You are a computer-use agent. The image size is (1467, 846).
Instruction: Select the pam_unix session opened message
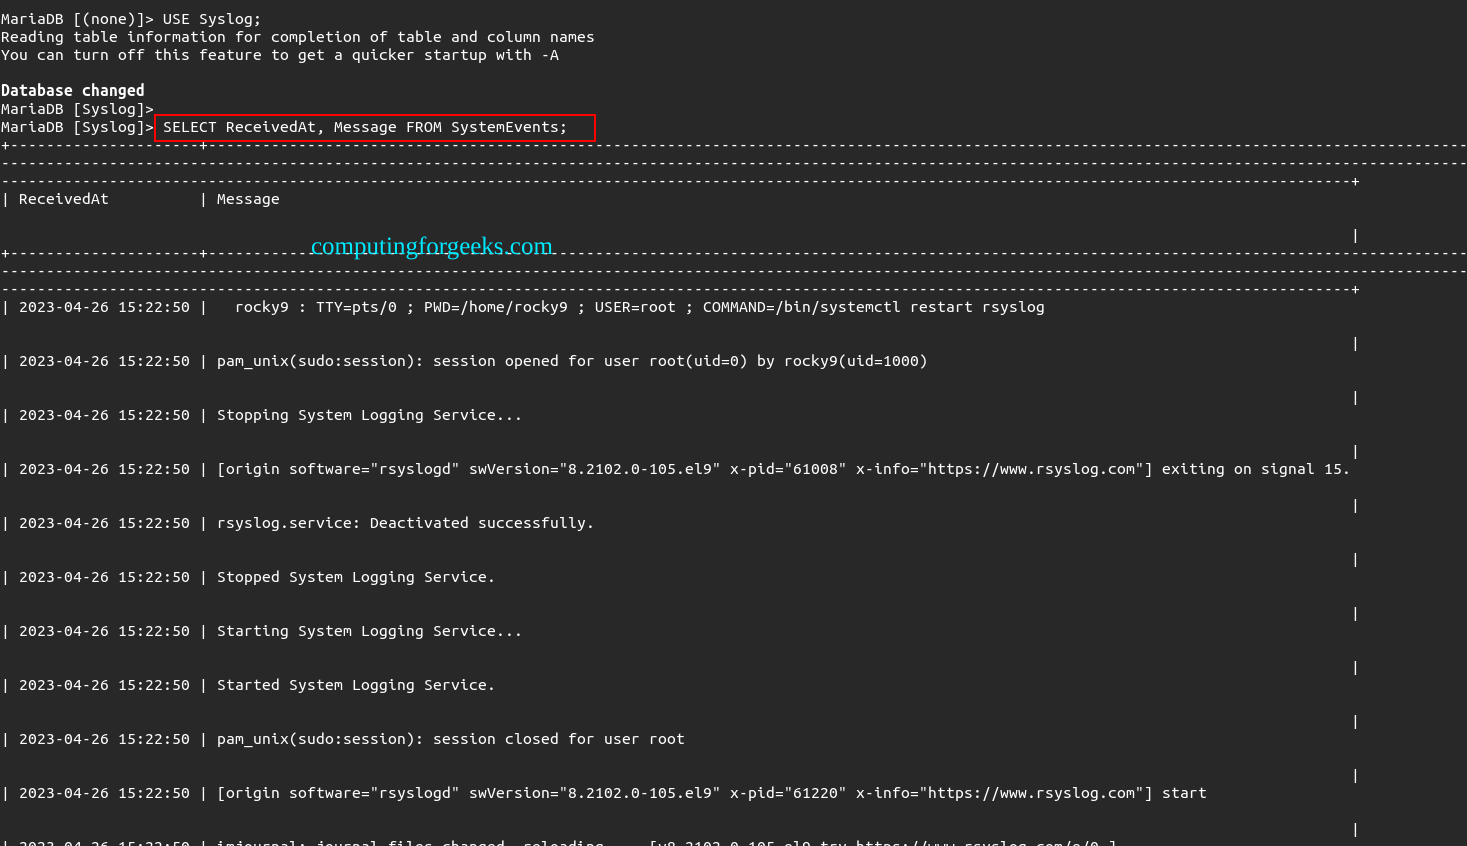pyautogui.click(x=570, y=361)
